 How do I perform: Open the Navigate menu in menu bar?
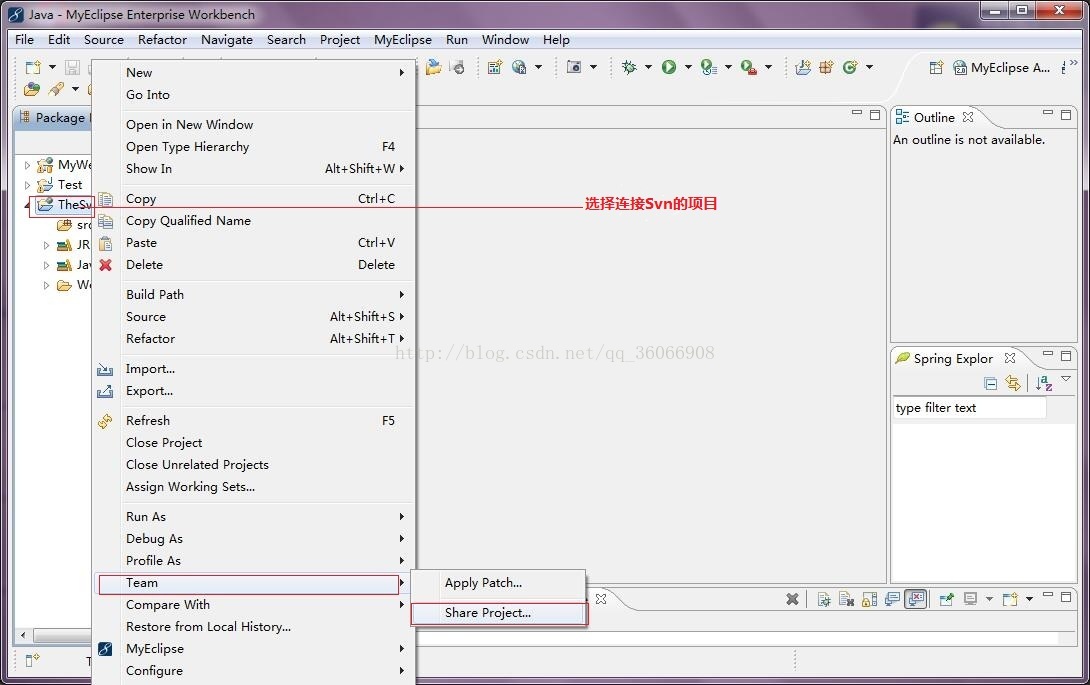pyautogui.click(x=227, y=40)
